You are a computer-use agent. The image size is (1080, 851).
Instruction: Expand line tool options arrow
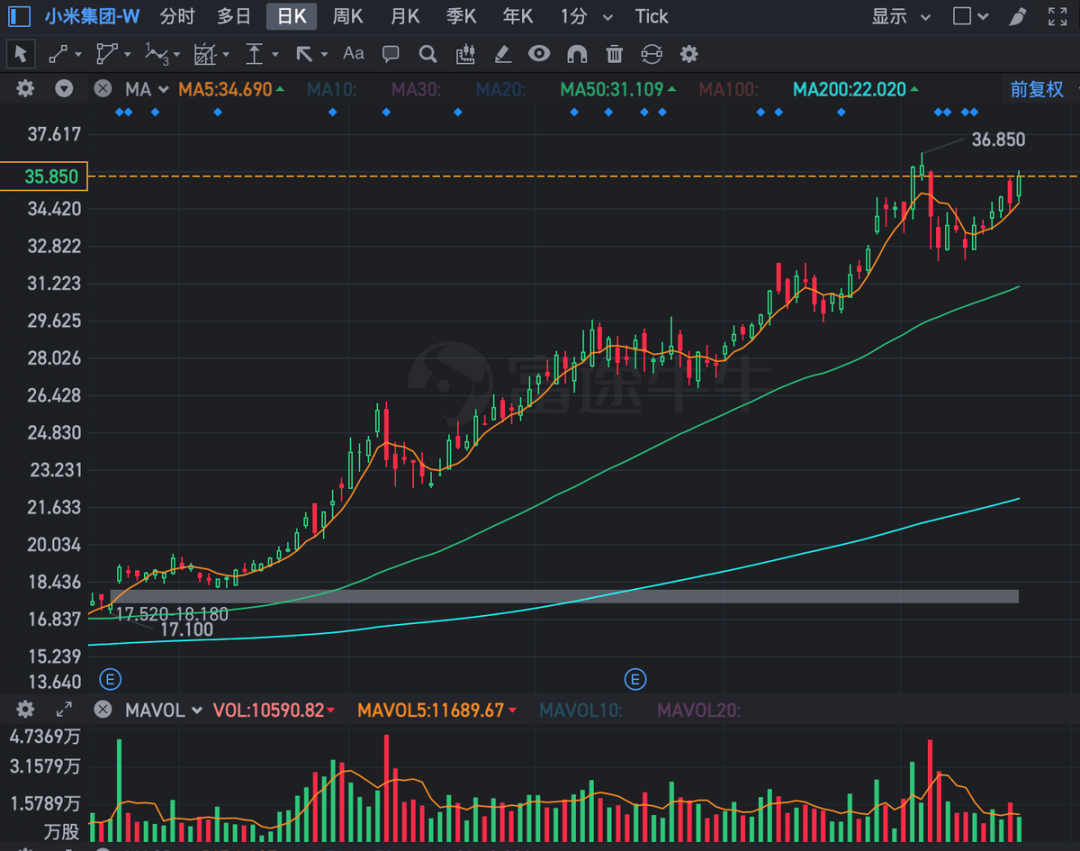(78, 54)
